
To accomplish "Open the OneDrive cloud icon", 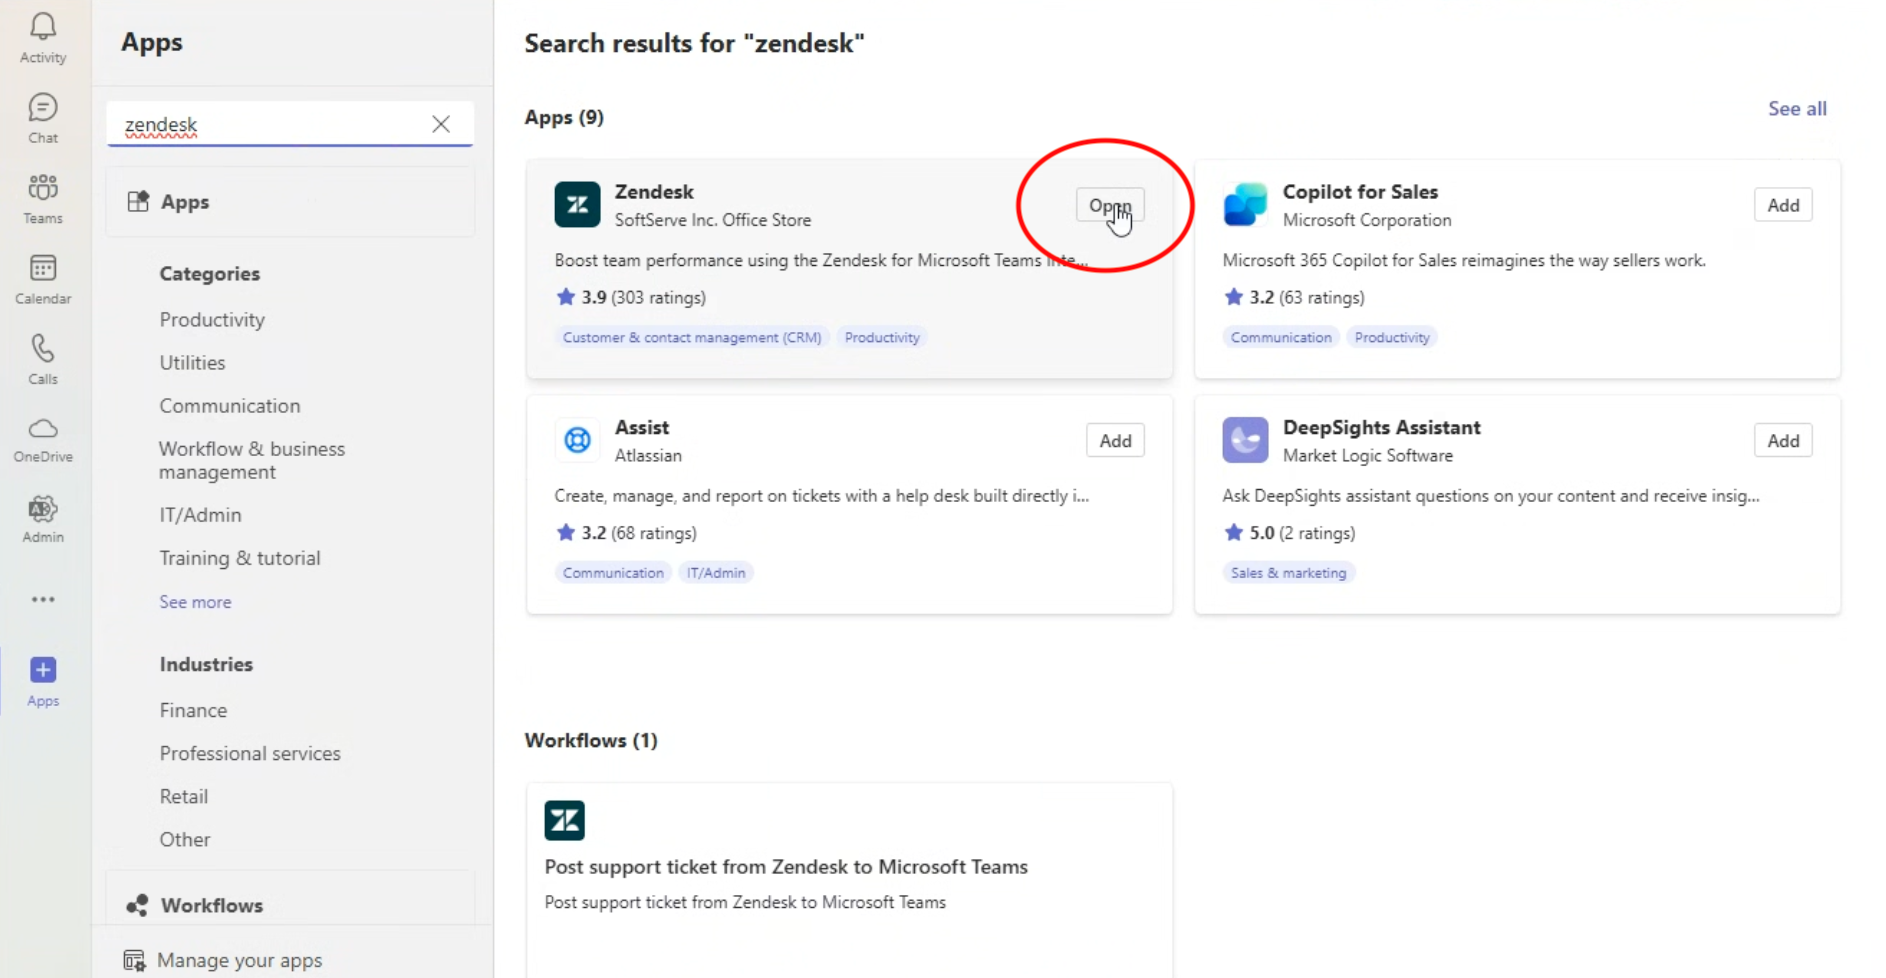I will click(43, 429).
